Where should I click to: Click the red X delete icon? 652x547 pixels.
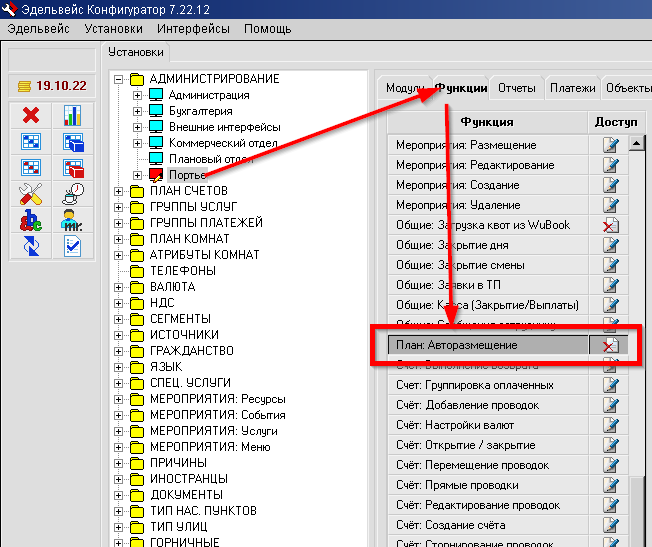pyautogui.click(x=31, y=116)
